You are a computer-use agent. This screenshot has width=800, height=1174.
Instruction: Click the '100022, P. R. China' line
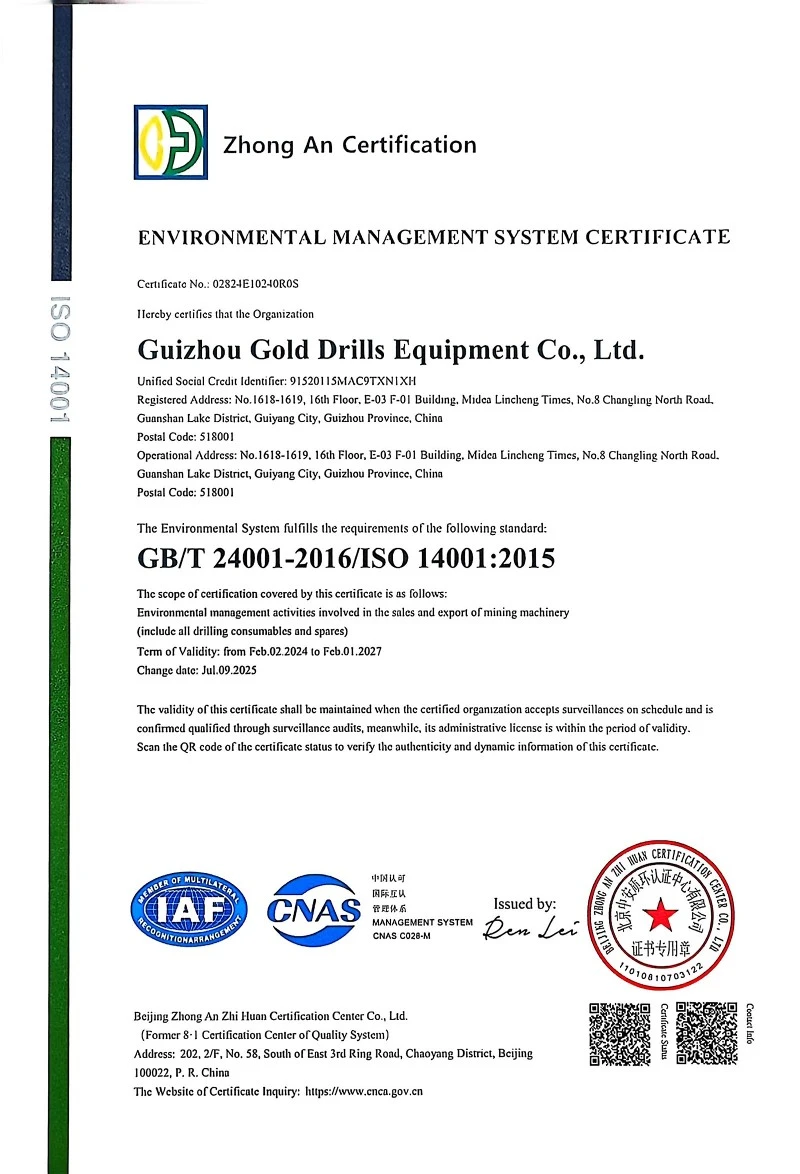(182, 1072)
